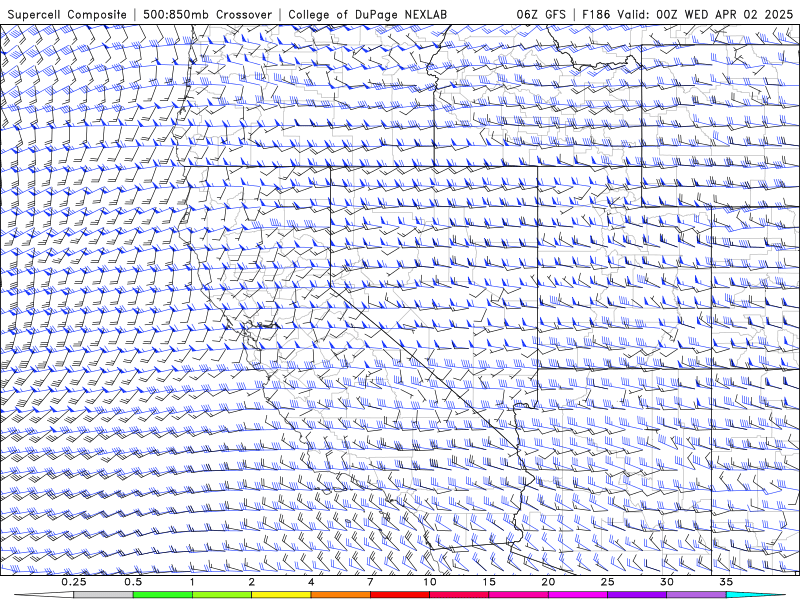Select the lavender 30–35 color bar segment
This screenshot has height=600, width=800.
coord(696,595)
